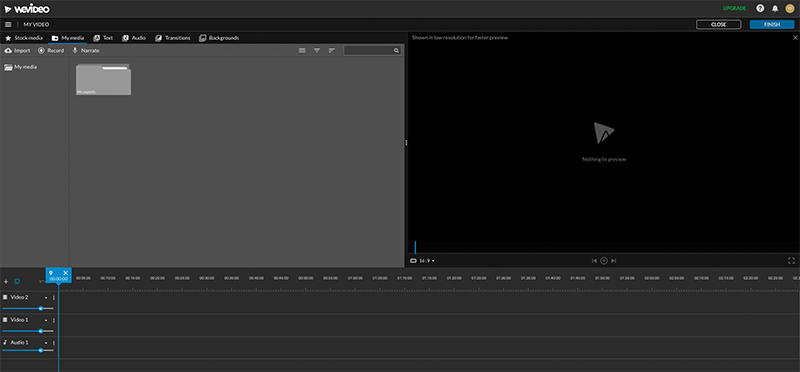Start recording with the Record icon
The width and height of the screenshot is (800, 372).
(x=41, y=51)
